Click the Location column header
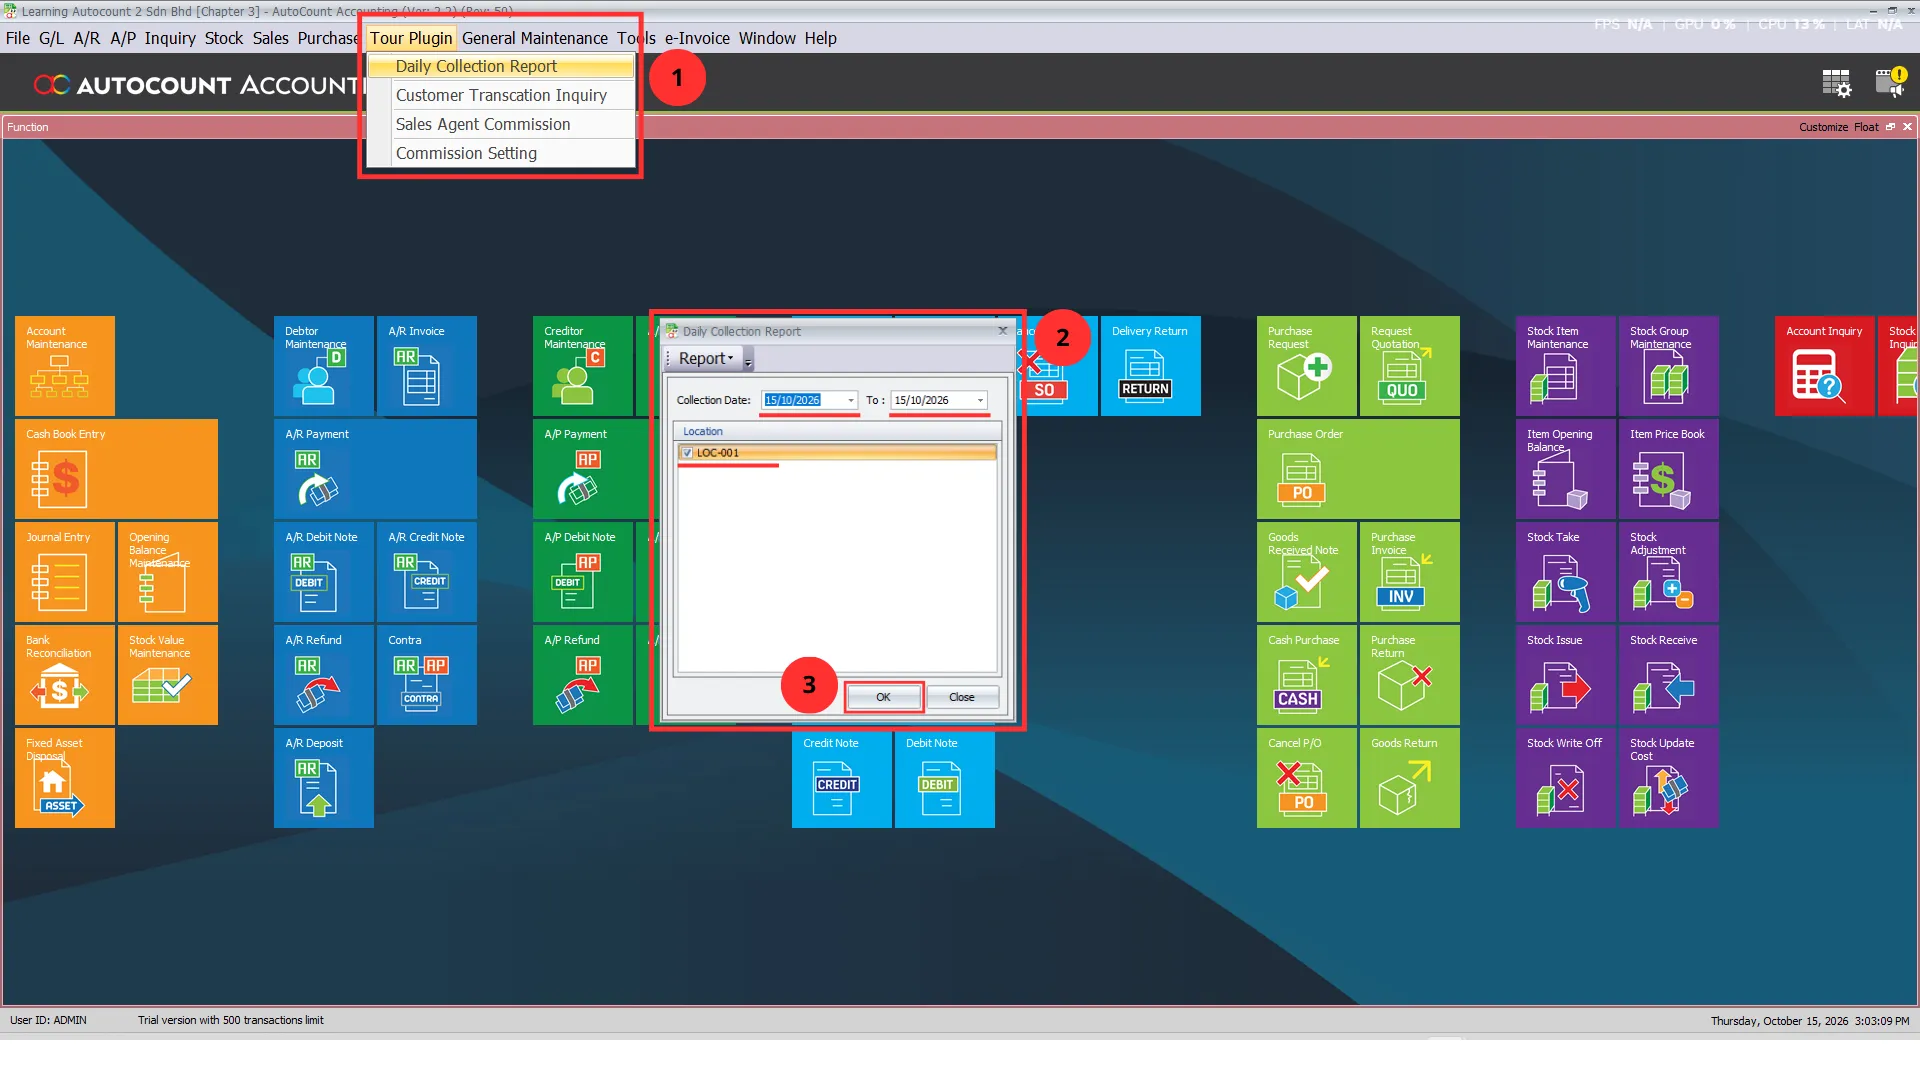This screenshot has height=1080, width=1920. [x=838, y=431]
